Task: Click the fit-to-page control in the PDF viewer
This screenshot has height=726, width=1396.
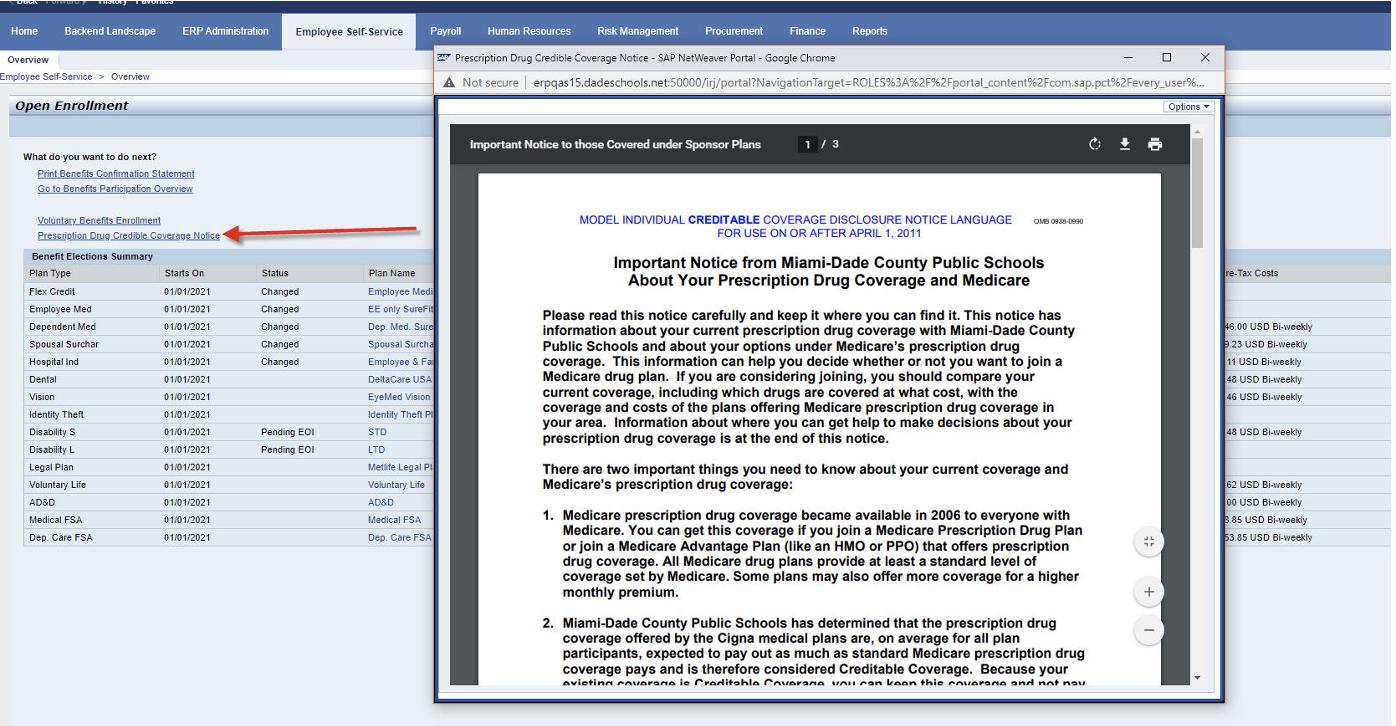Action: click(1148, 541)
